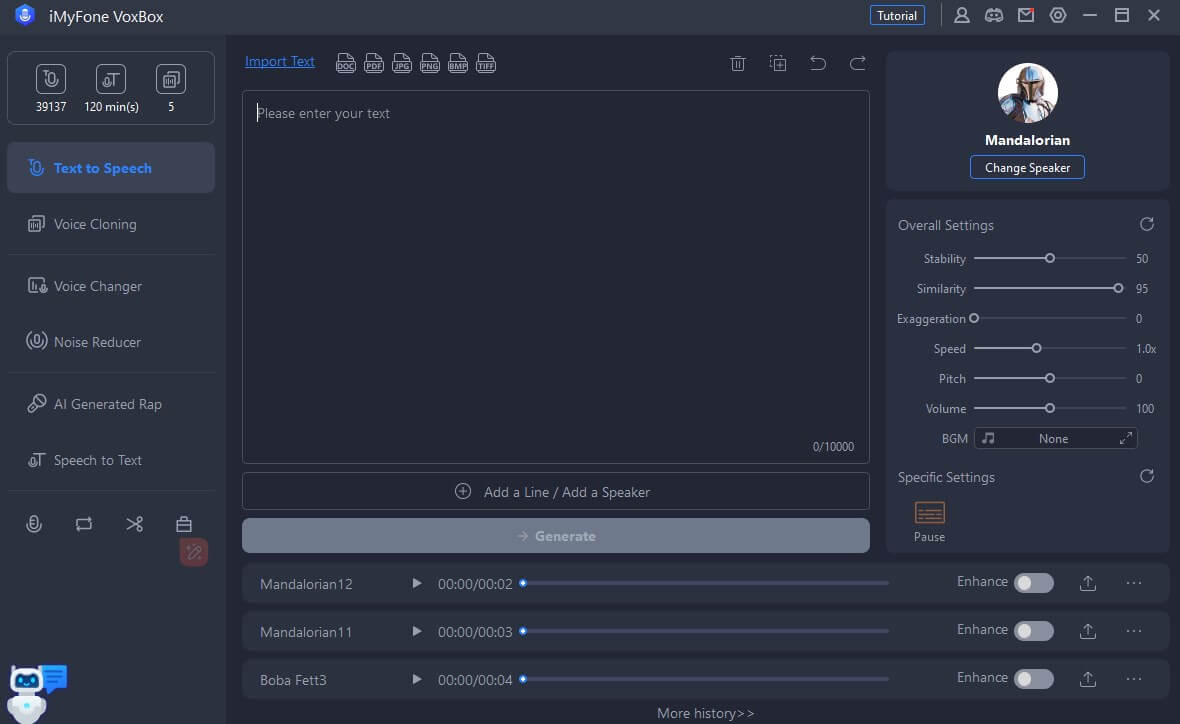Image resolution: width=1180 pixels, height=724 pixels.
Task: Click Add a Line / Add a Speaker
Action: (555, 491)
